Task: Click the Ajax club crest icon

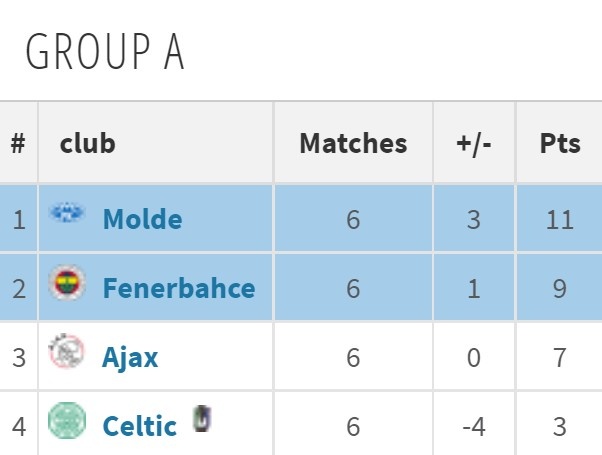Action: coord(66,351)
